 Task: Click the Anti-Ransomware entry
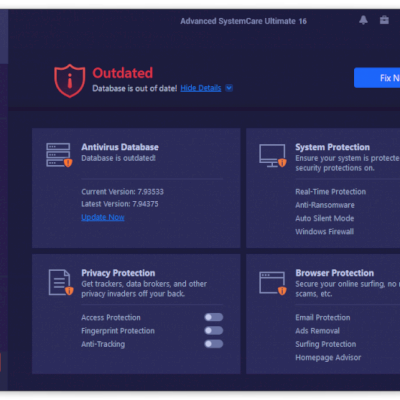click(325, 205)
